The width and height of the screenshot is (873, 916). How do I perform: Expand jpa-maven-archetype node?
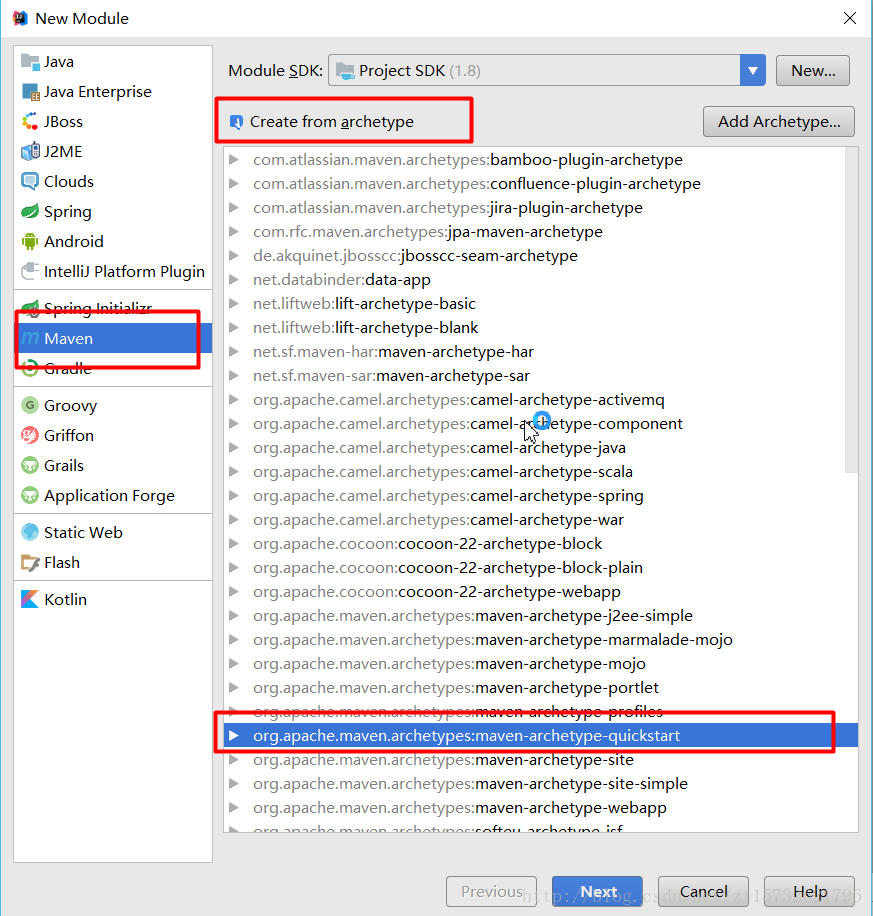[234, 231]
